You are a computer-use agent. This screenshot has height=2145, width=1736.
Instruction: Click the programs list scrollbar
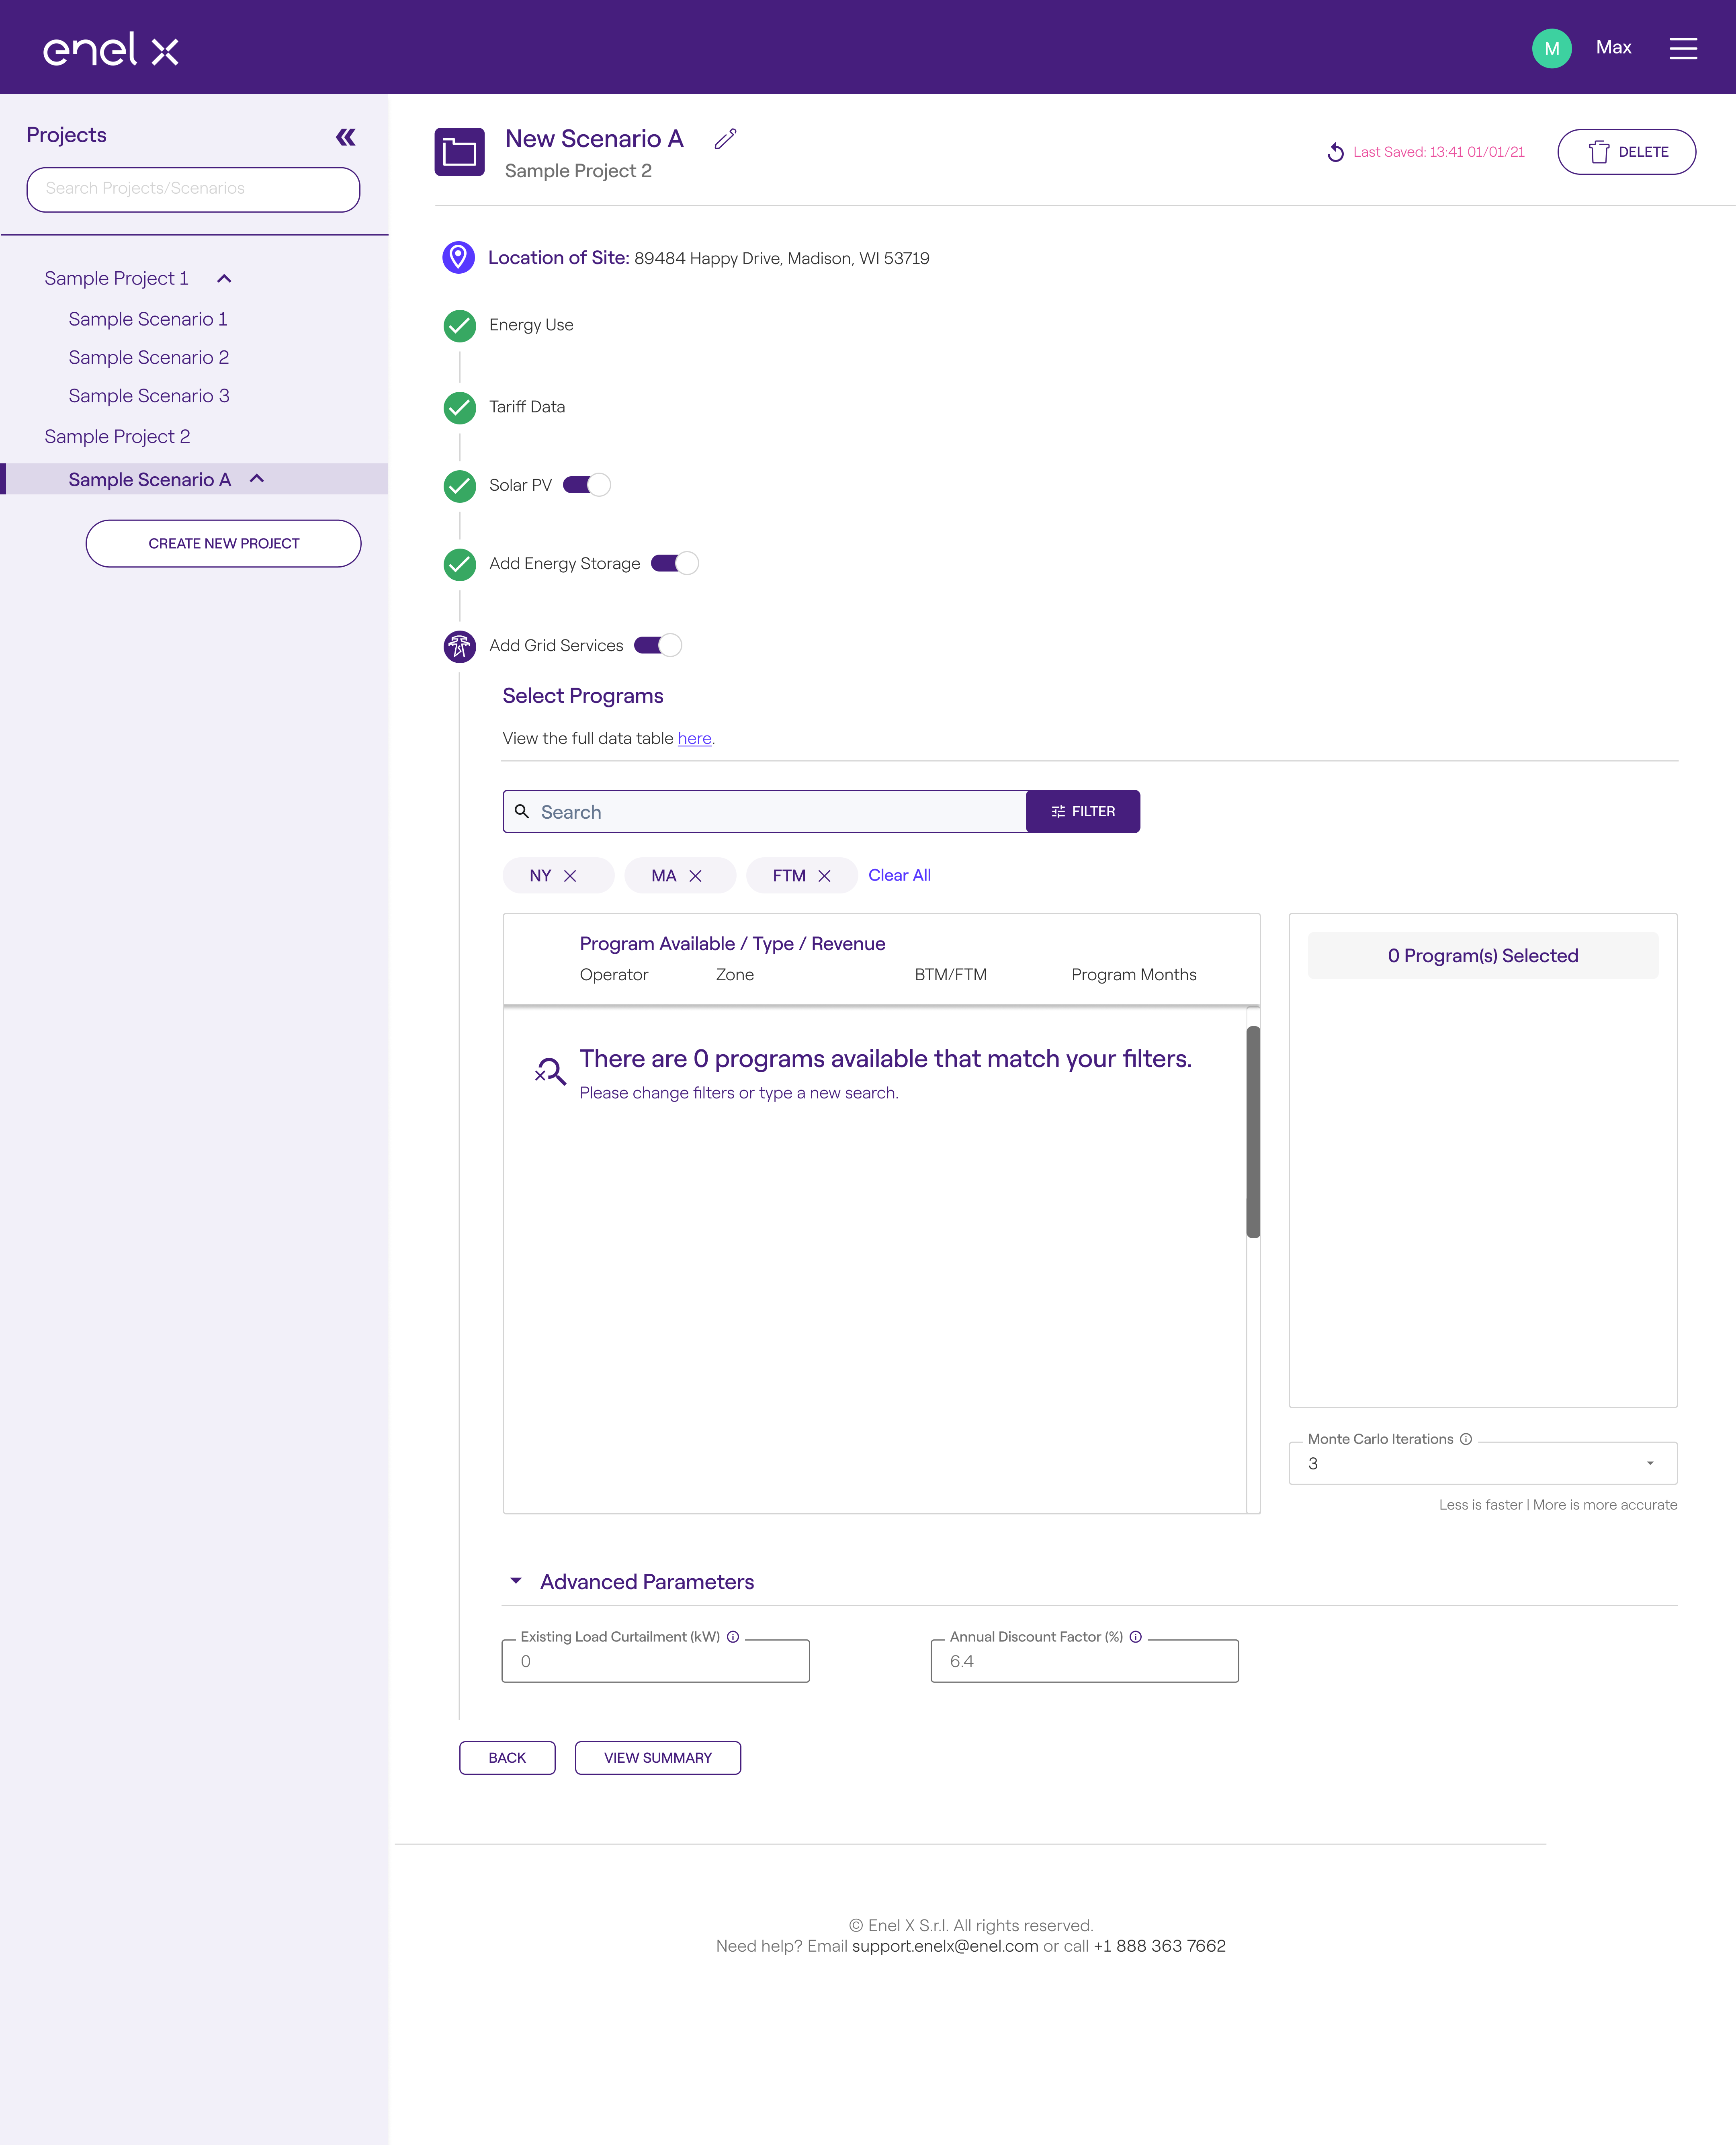1253,1132
